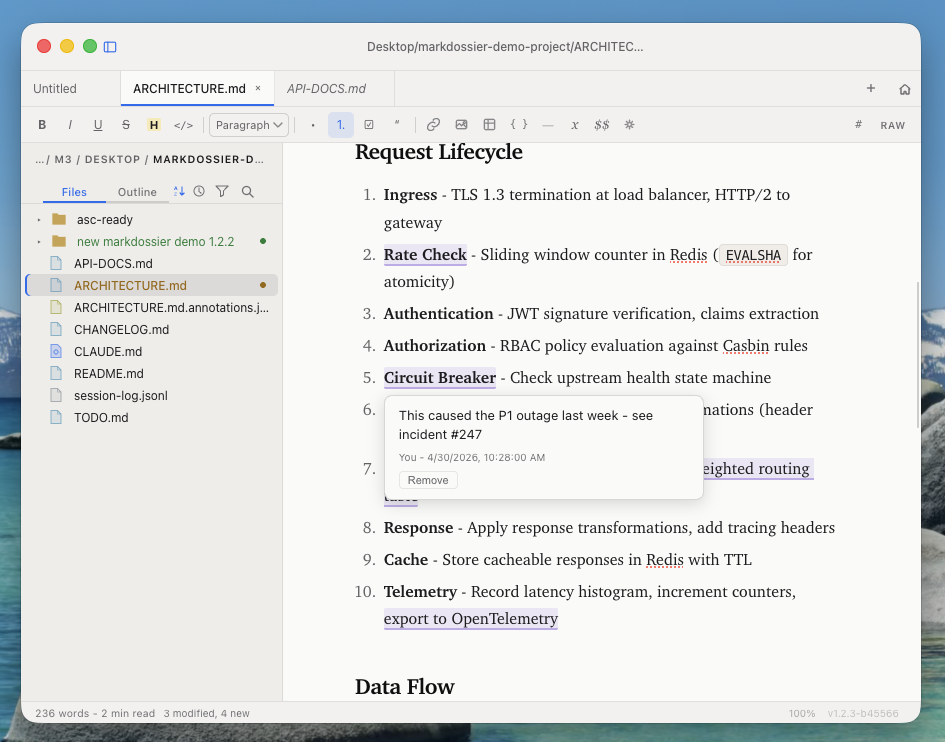Apply strikethrough formatting
Screen dimensions: 945x742
(125, 125)
